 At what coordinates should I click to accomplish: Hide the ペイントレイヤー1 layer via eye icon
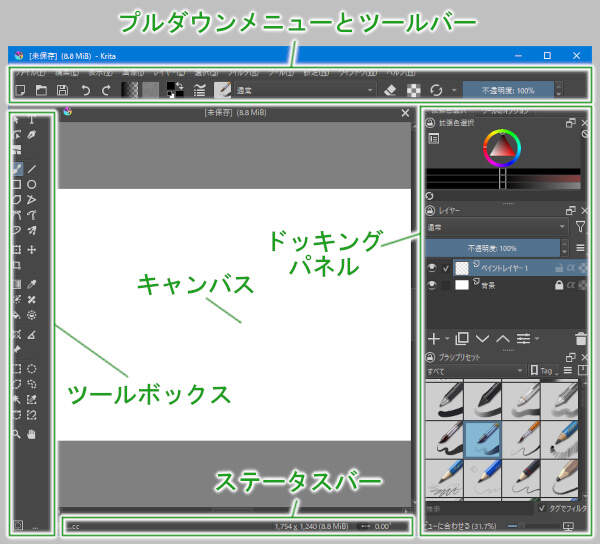tap(431, 268)
